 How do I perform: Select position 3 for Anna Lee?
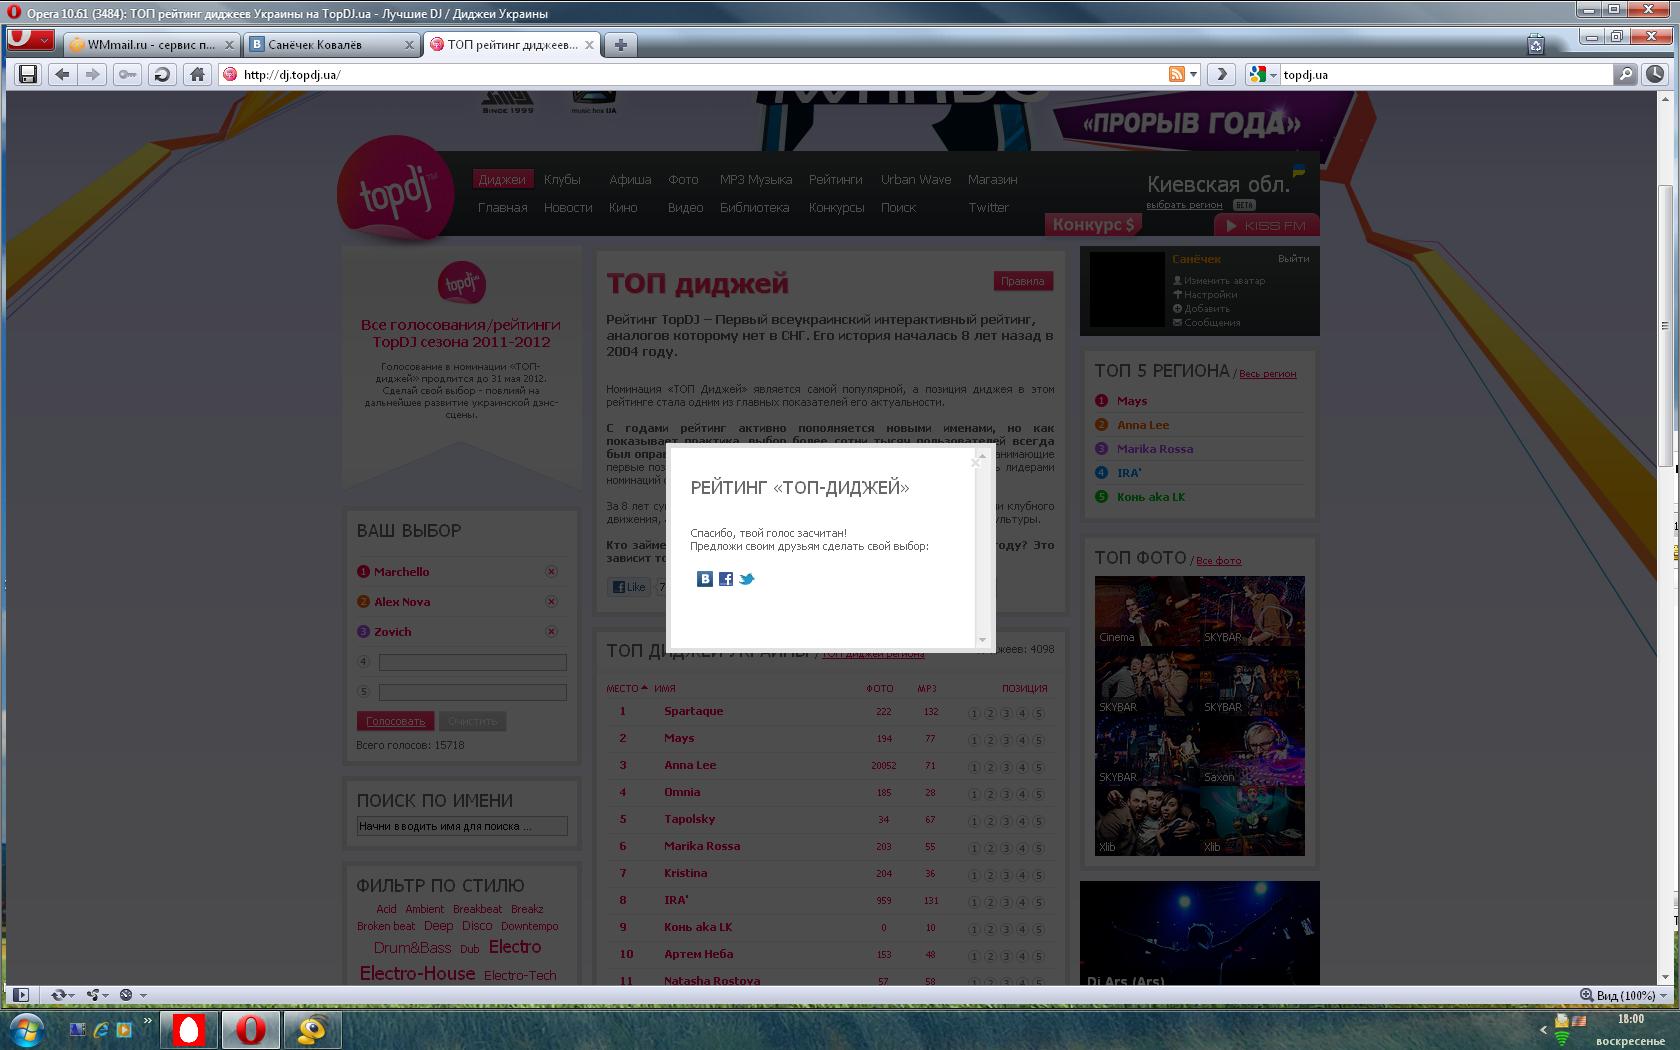tap(1006, 767)
